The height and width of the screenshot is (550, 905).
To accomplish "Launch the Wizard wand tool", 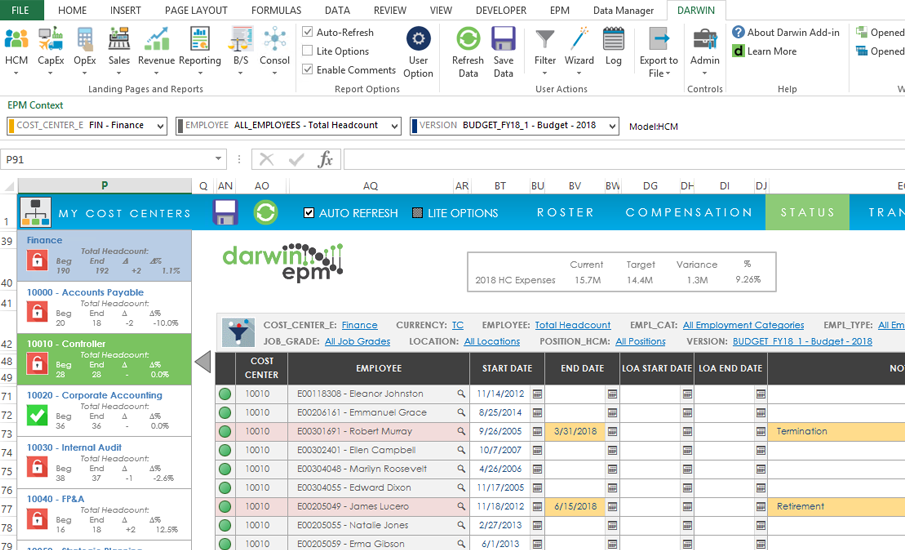I will [x=579, y=39].
